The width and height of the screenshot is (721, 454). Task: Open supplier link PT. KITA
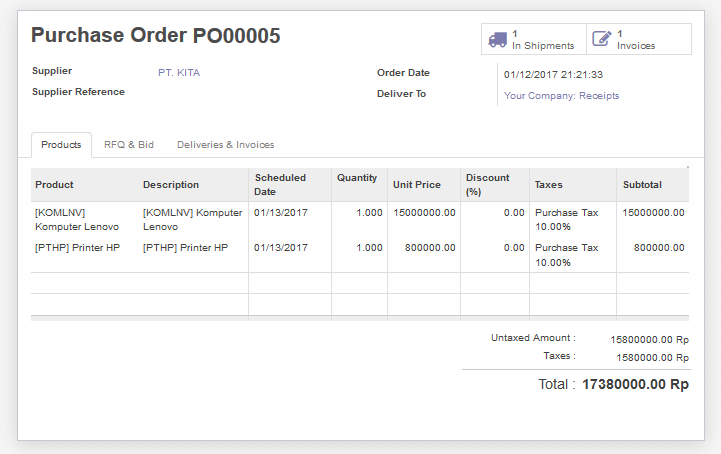180,73
